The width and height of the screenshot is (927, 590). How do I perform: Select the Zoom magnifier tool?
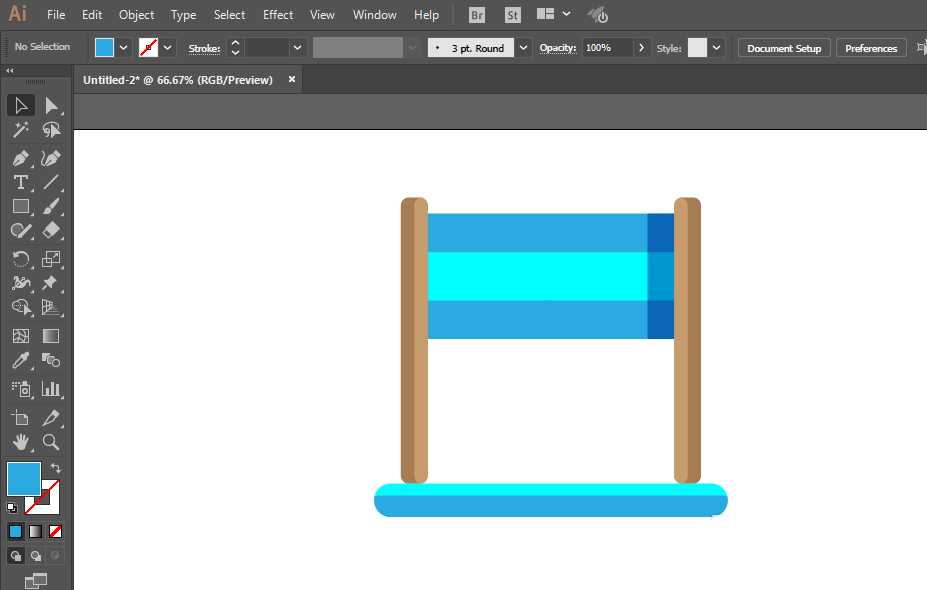pos(51,441)
